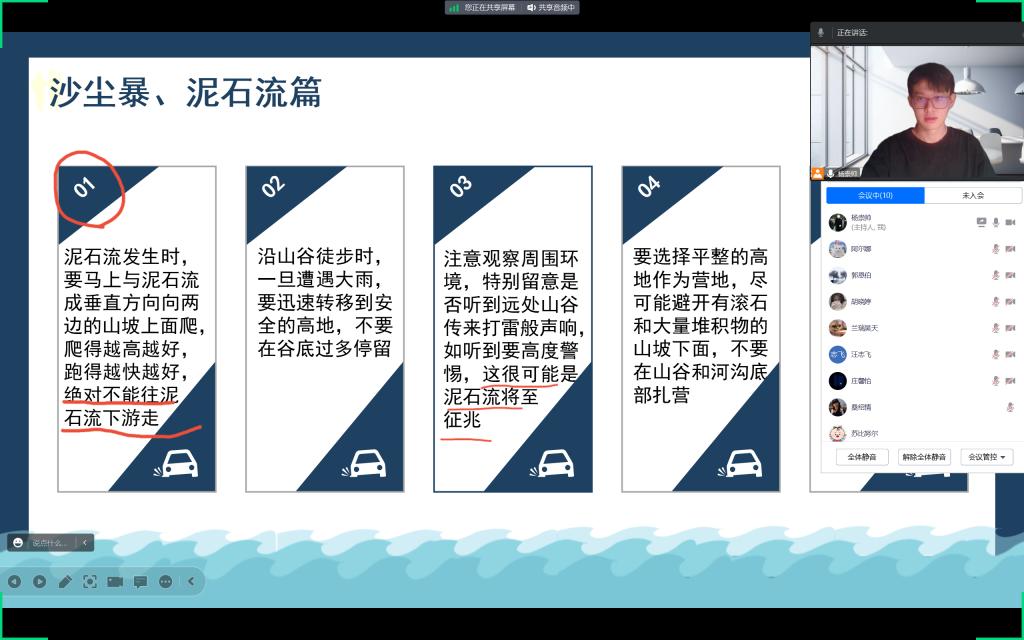Image resolution: width=1024 pixels, height=640 pixels.
Task: Click the 全体静音 button
Action: [x=861, y=457]
